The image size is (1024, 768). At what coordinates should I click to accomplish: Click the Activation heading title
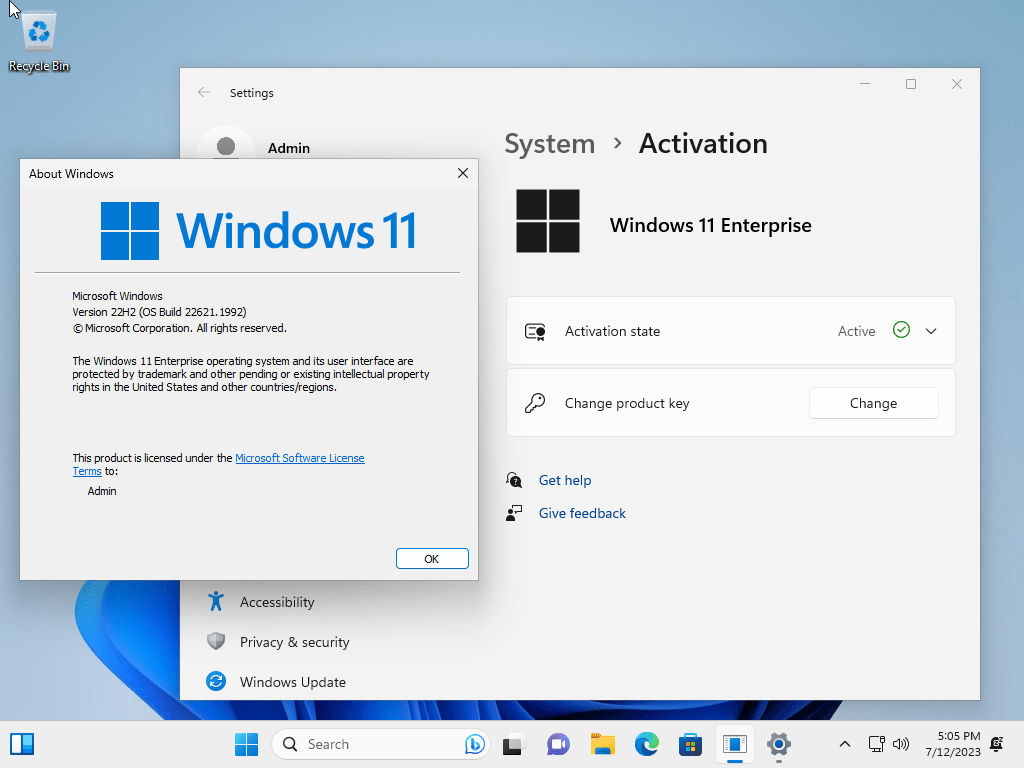703,144
